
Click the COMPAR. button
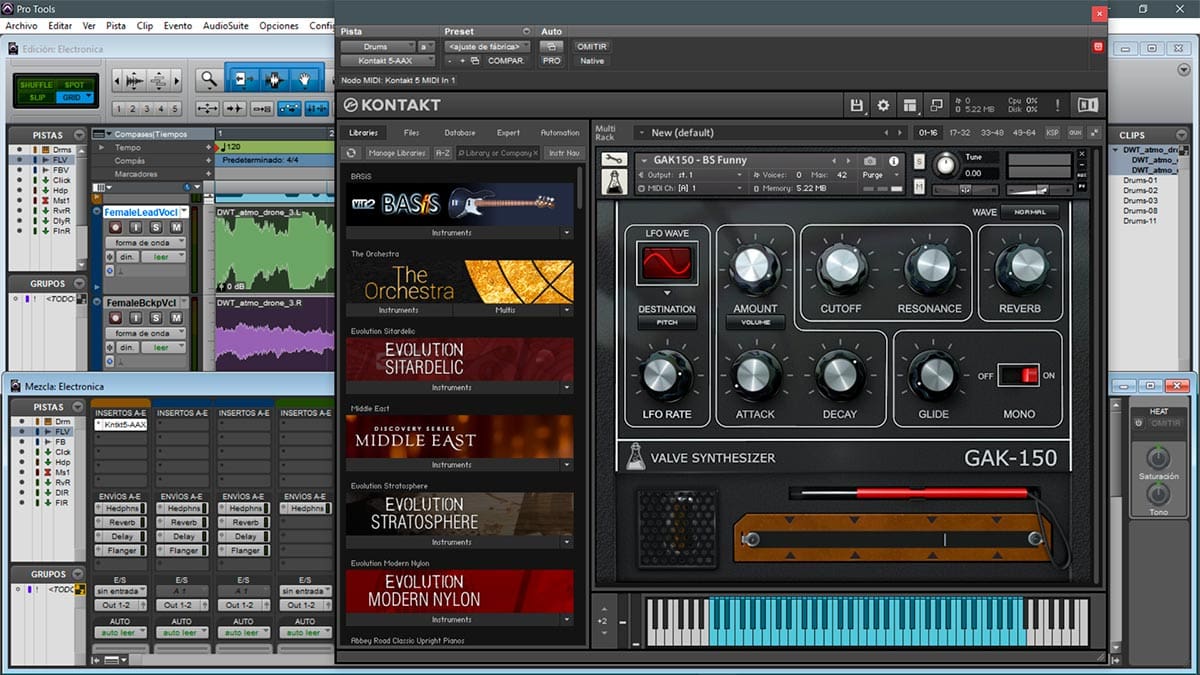point(506,61)
